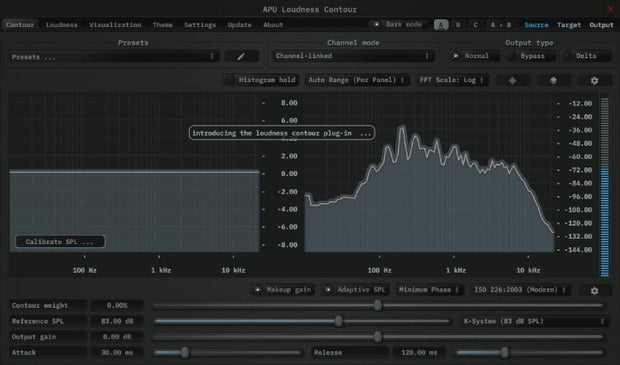Click Contour weight 0.00% value field
620x365 pixels.
[x=117, y=305]
